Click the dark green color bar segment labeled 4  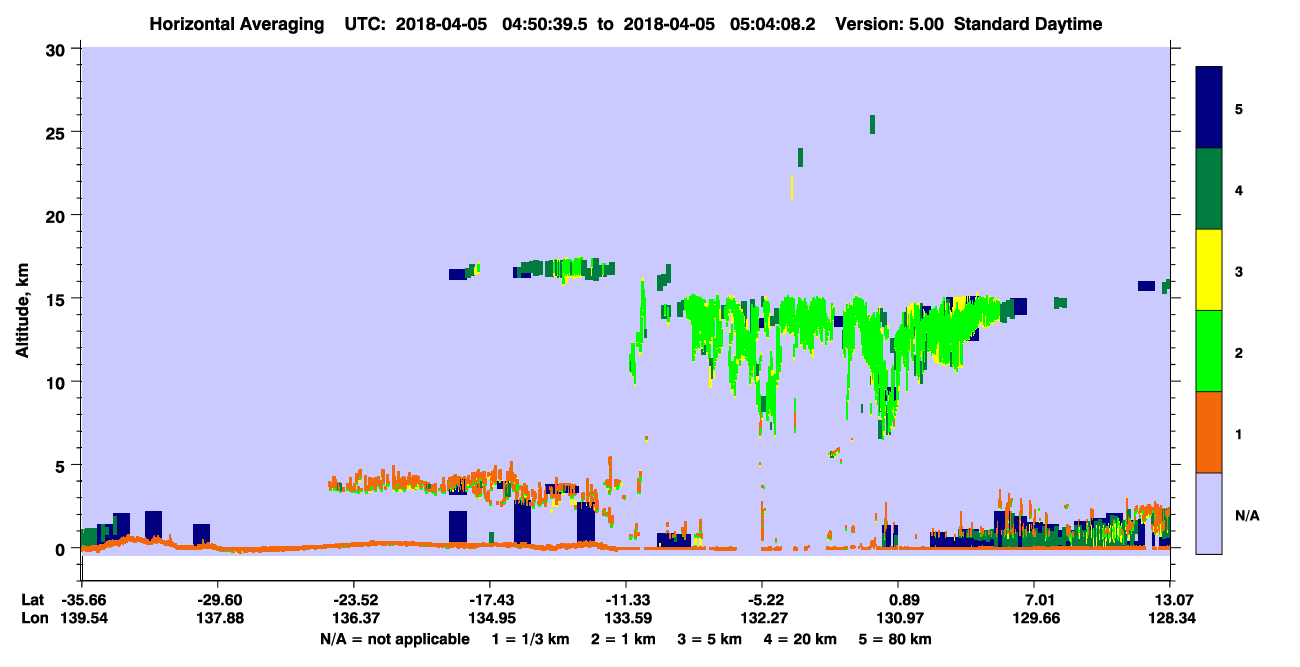click(x=1209, y=189)
